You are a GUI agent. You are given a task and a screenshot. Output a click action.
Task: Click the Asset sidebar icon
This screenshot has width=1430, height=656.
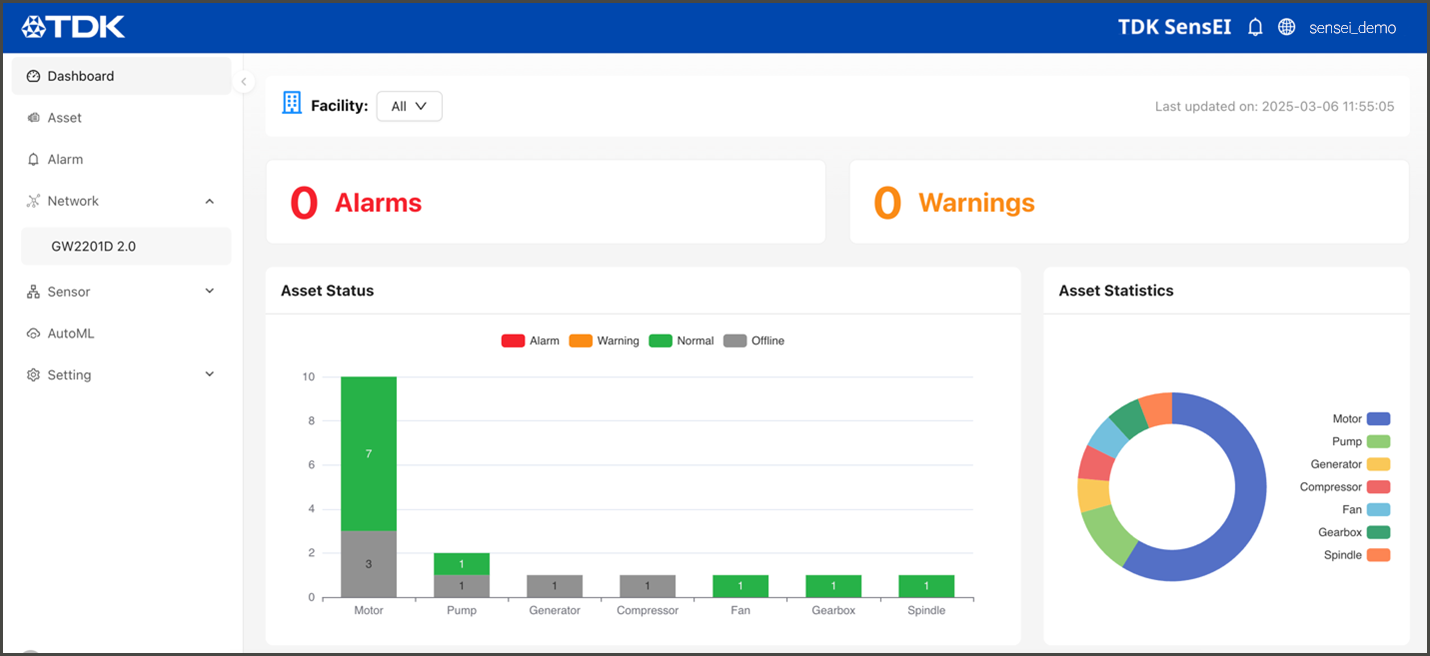pyautogui.click(x=33, y=118)
